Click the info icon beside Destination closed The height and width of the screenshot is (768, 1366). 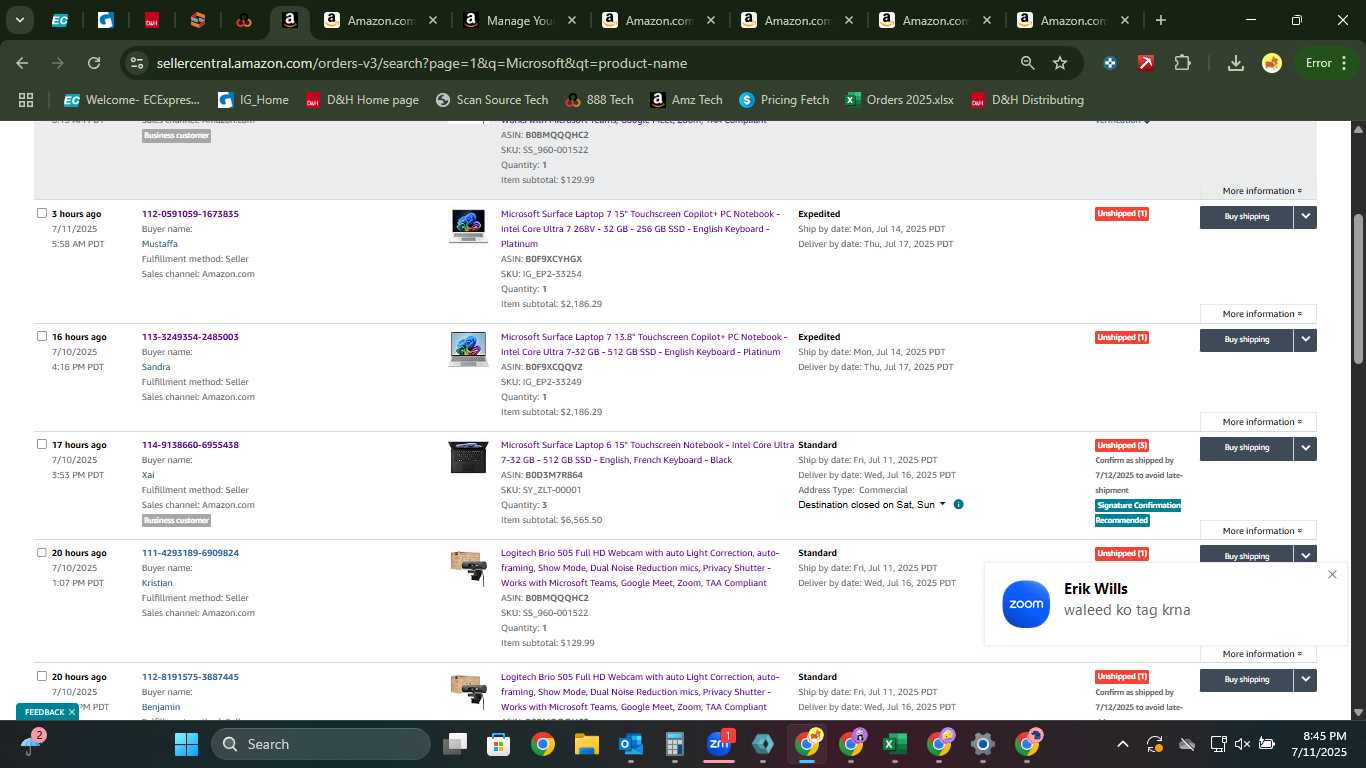coord(958,505)
